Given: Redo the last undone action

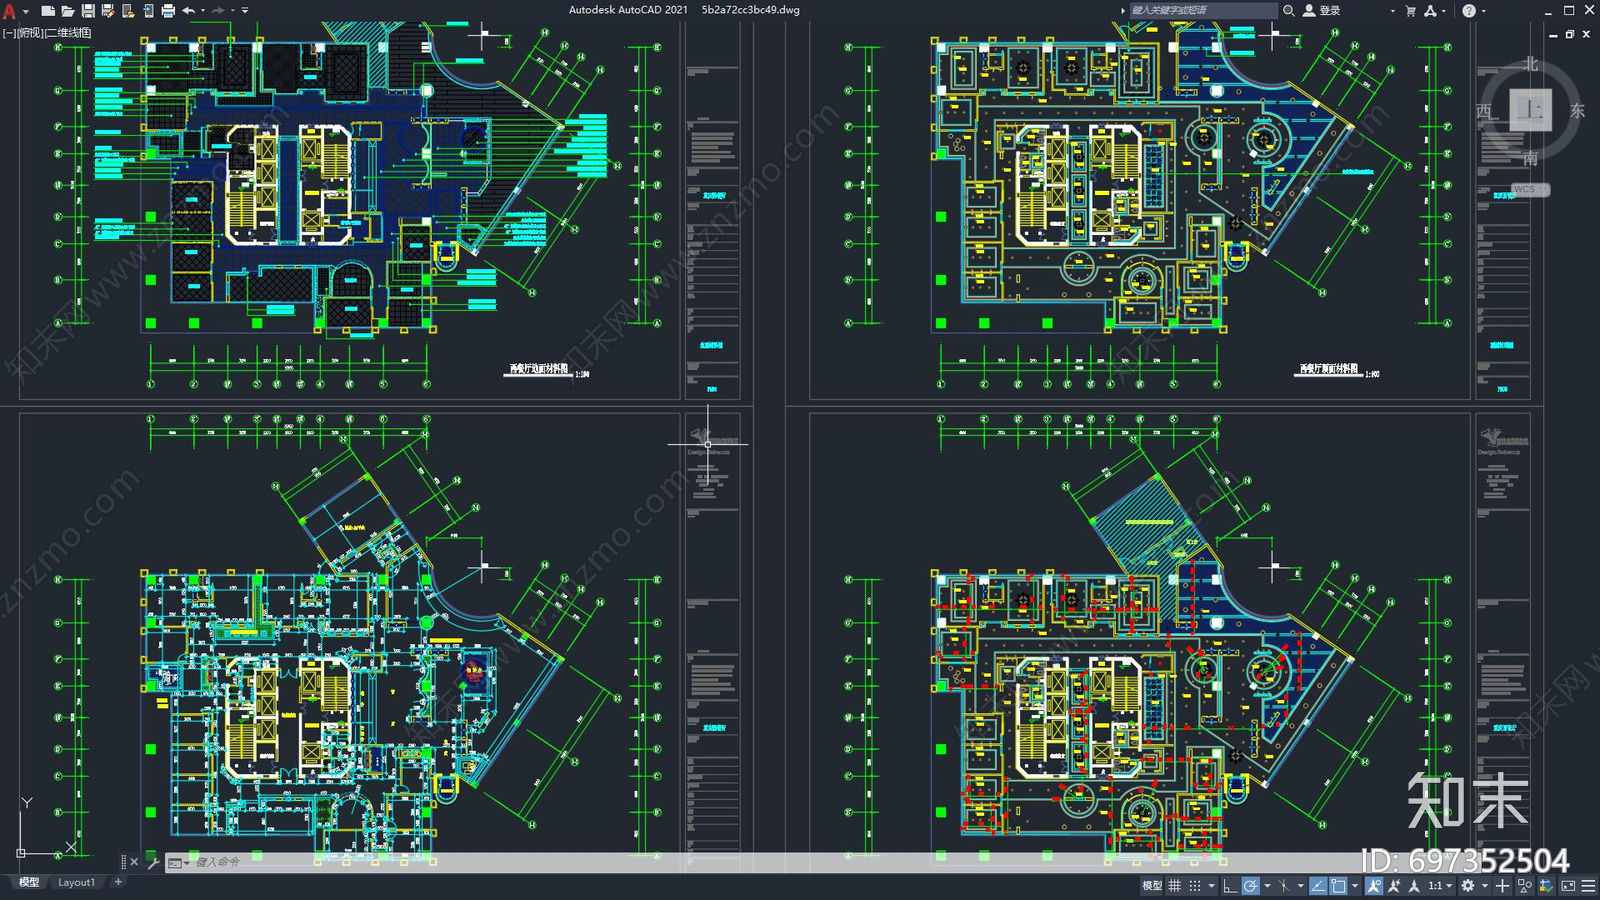Looking at the screenshot, I should (218, 11).
